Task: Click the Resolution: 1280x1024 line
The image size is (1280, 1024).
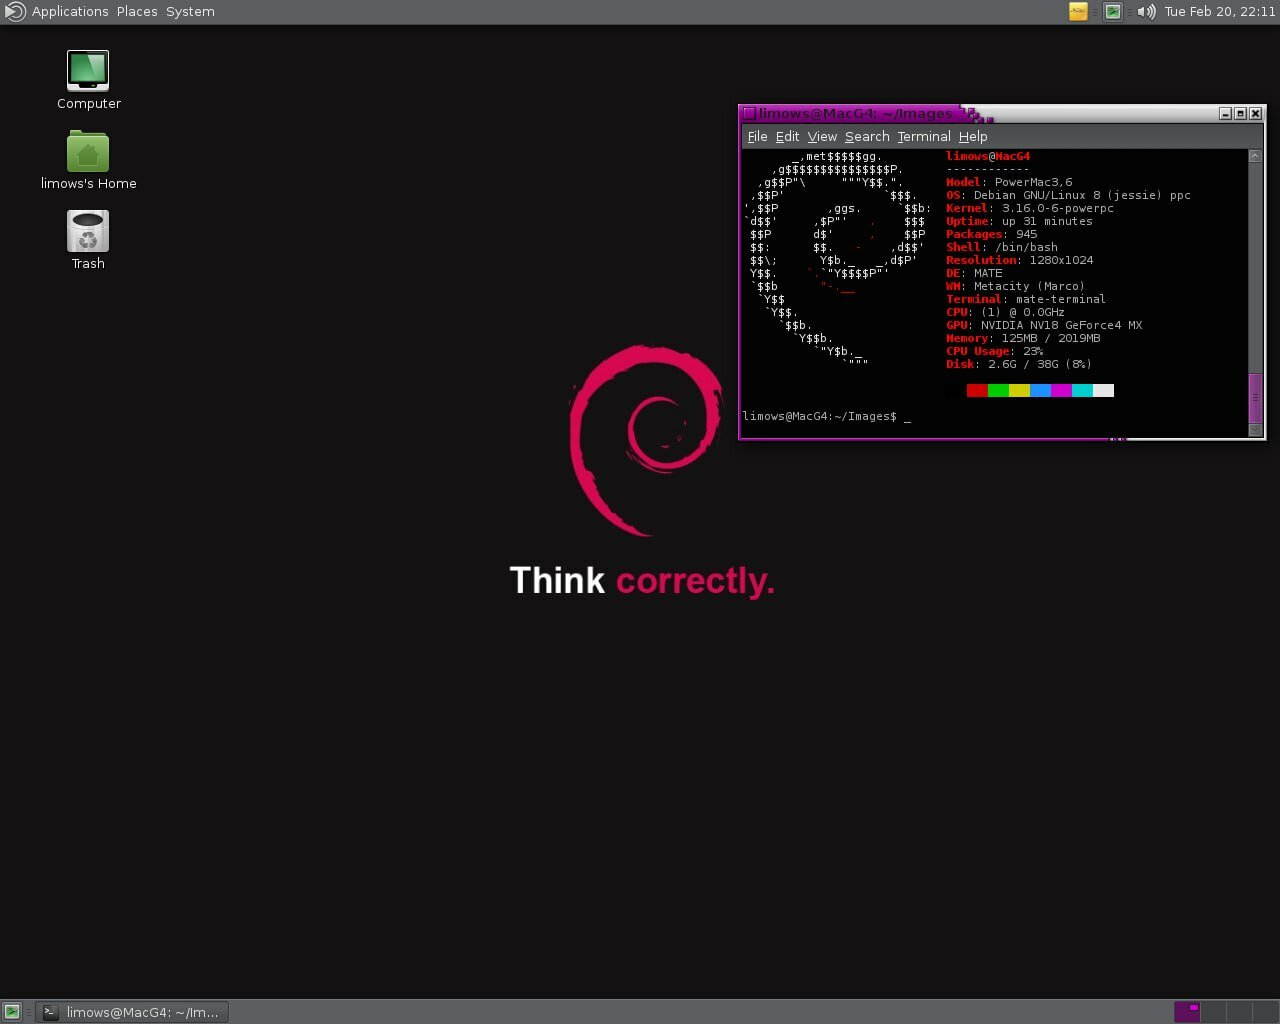Action: [x=1020, y=260]
